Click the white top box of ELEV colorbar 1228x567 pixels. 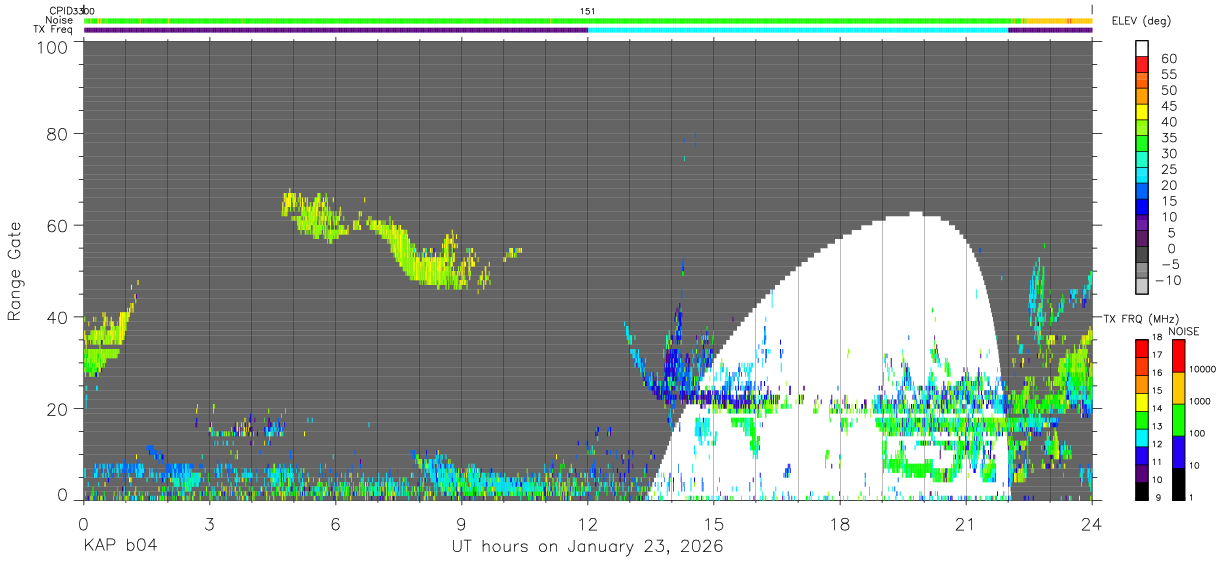1142,48
